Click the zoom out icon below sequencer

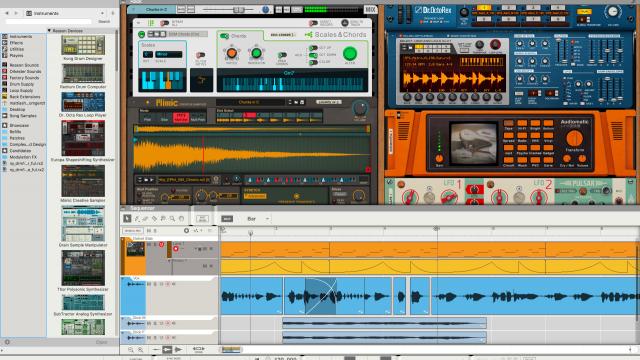(131, 350)
